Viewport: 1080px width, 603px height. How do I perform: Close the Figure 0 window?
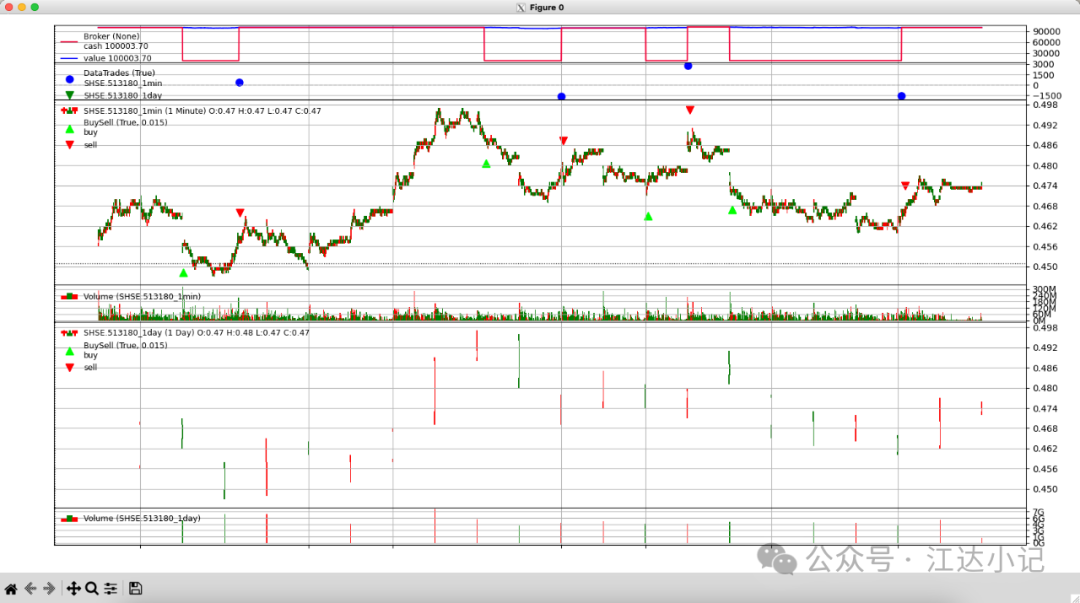pyautogui.click(x=7, y=7)
